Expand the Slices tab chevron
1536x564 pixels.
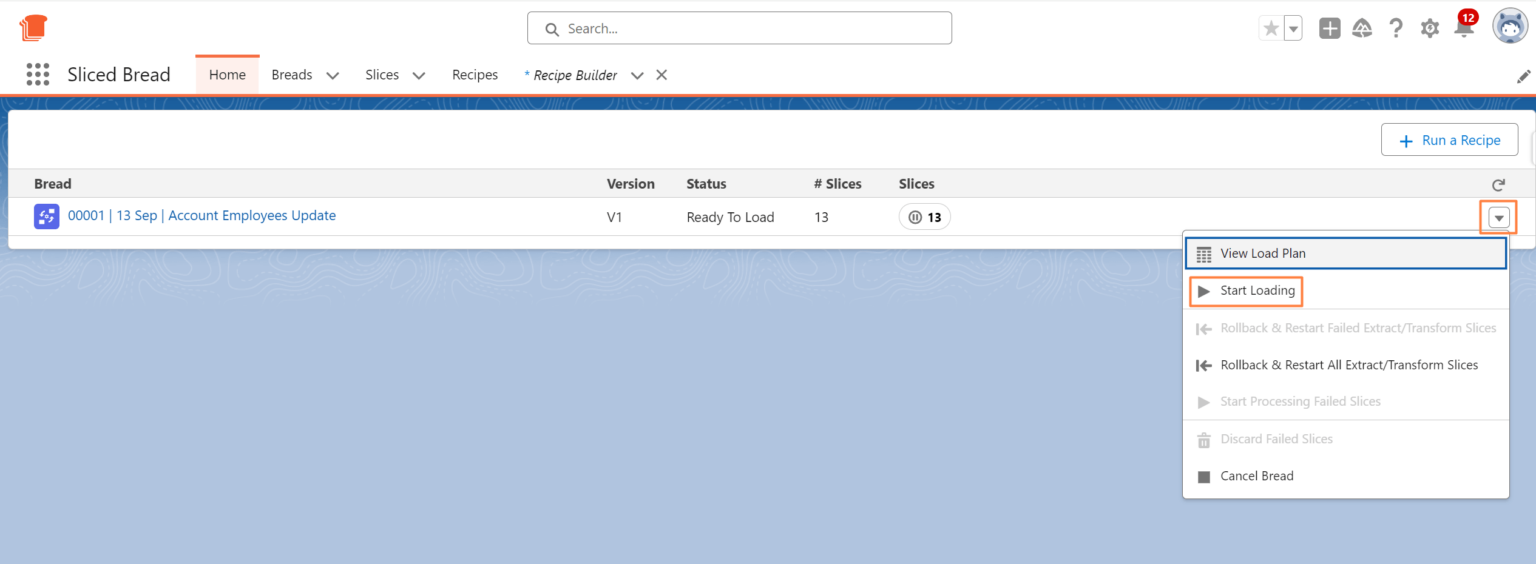point(419,76)
